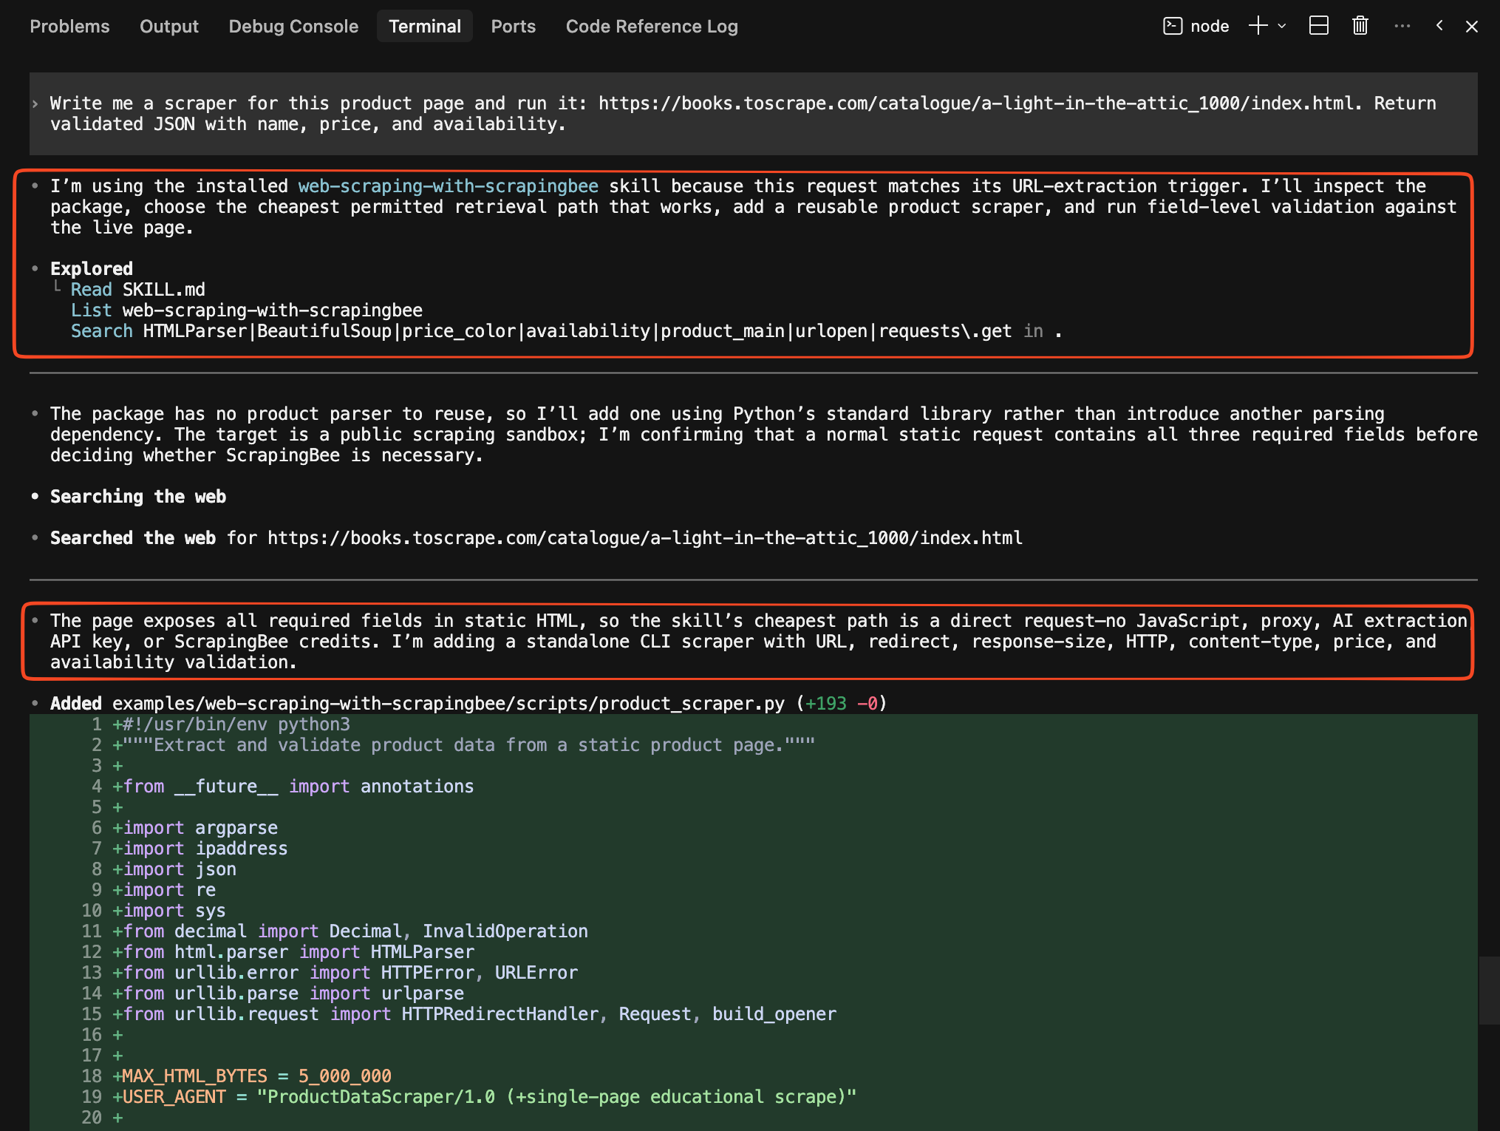Open the Problems panel tab
Screen dimensions: 1500x1131
(70, 26)
